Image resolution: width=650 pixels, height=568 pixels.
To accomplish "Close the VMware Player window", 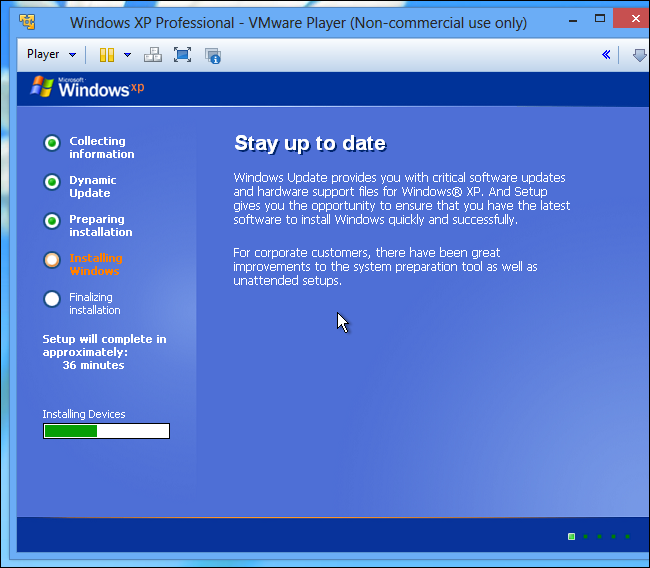I will 632,18.
